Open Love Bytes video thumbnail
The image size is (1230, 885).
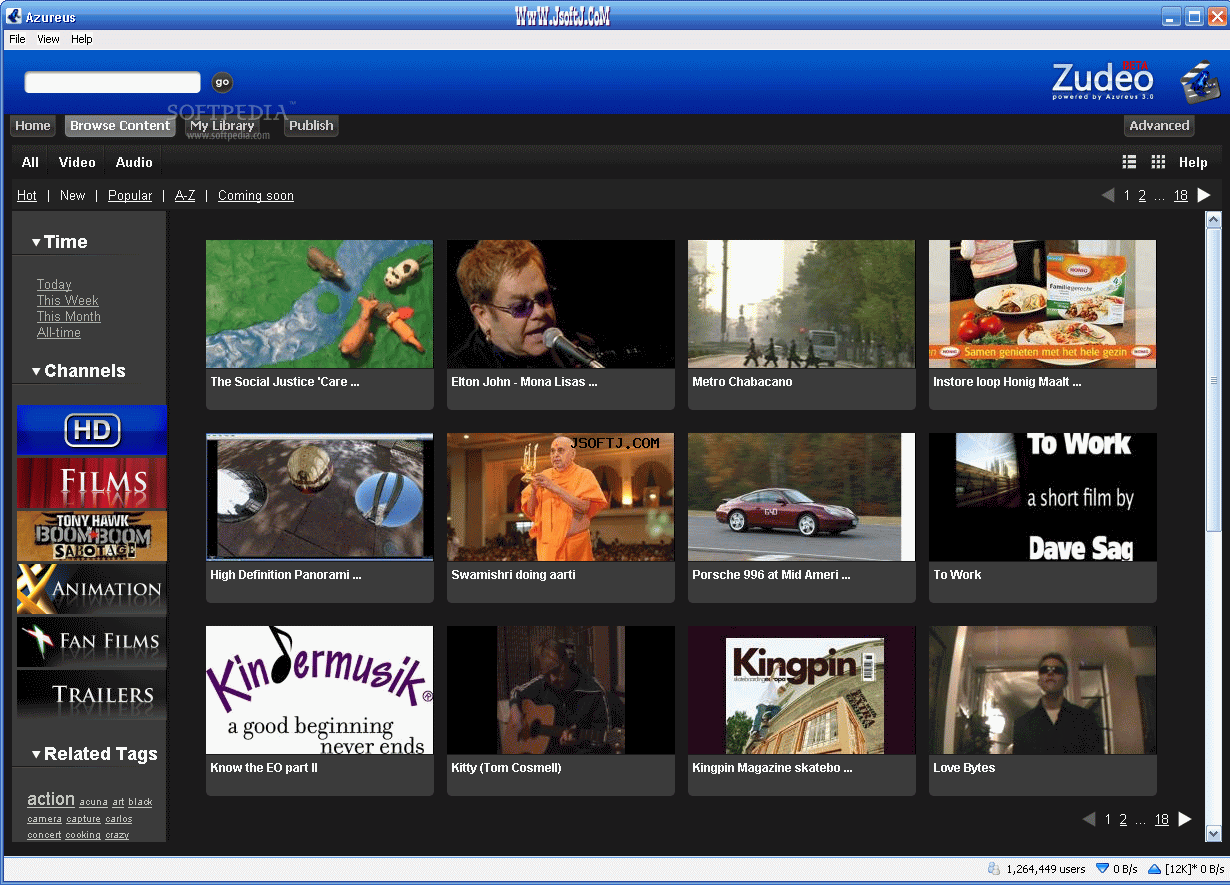coord(1043,690)
